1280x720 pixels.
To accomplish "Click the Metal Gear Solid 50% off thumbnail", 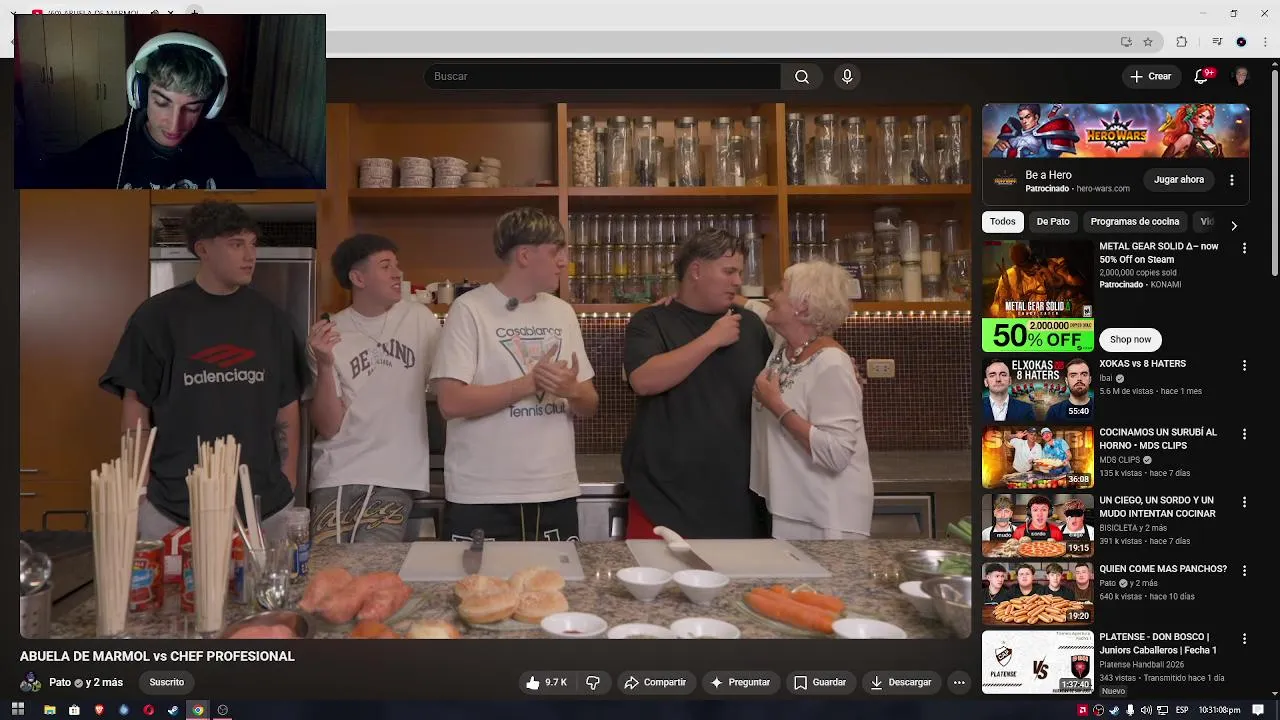I will pyautogui.click(x=1037, y=296).
